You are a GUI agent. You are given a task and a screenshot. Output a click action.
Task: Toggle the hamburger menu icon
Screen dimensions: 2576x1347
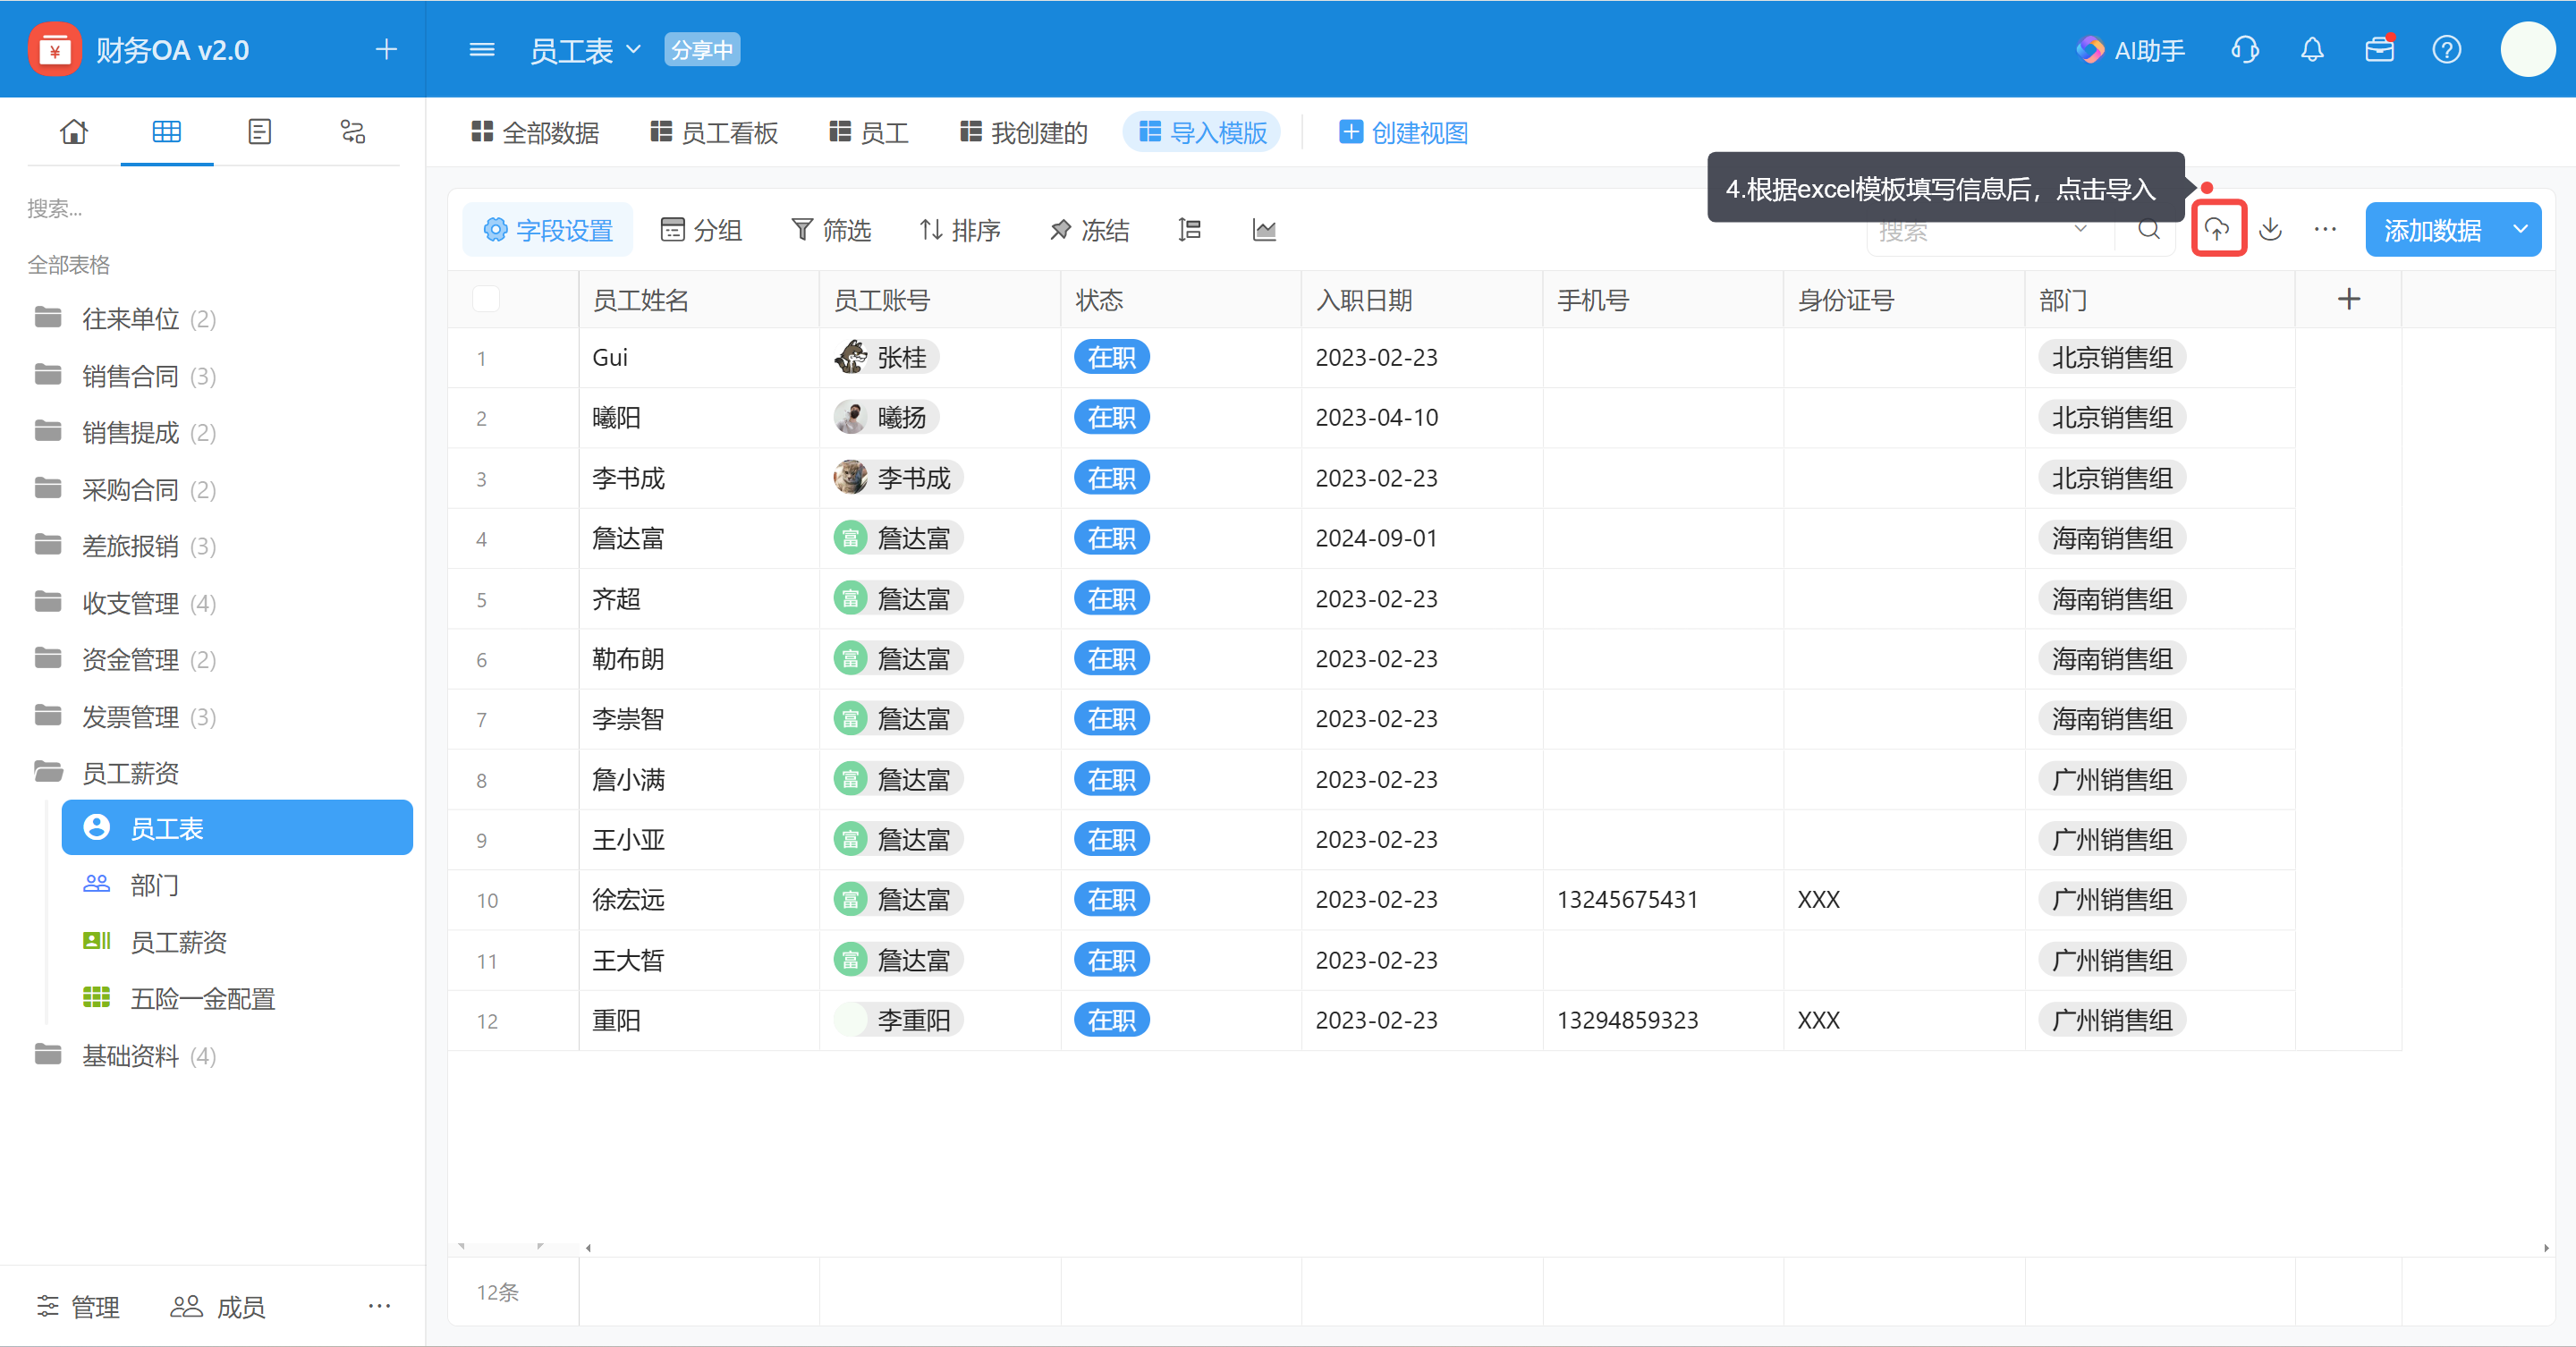pyautogui.click(x=482, y=49)
